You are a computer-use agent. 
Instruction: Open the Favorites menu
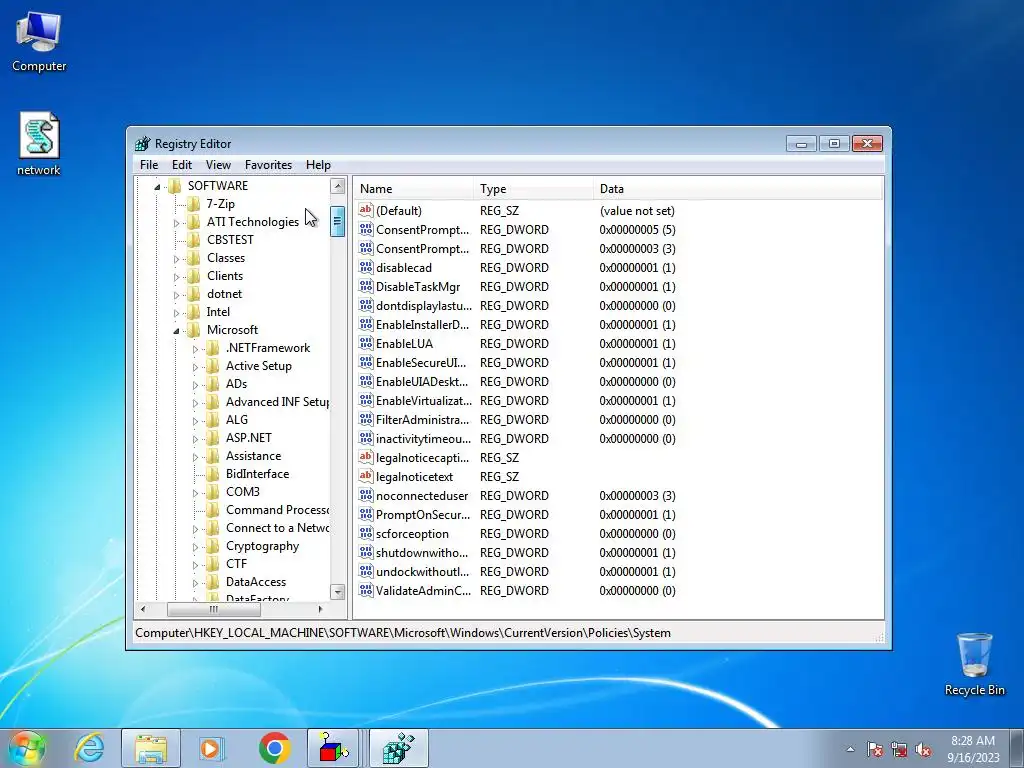[x=268, y=165]
